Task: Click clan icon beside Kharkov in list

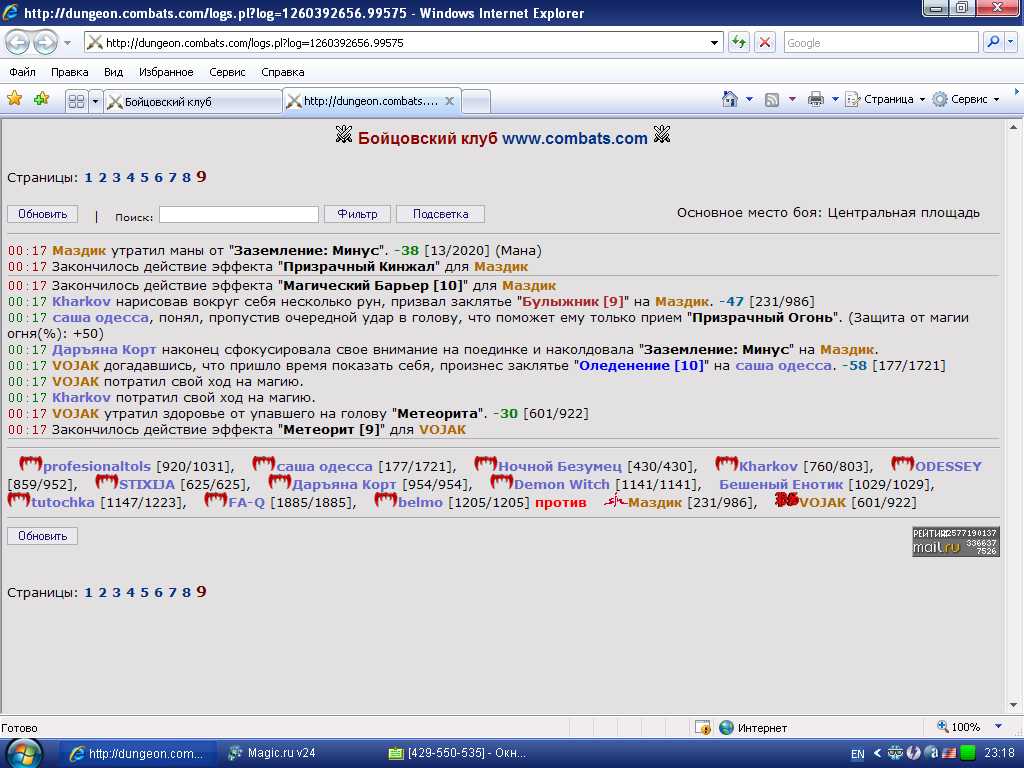Action: (x=727, y=464)
